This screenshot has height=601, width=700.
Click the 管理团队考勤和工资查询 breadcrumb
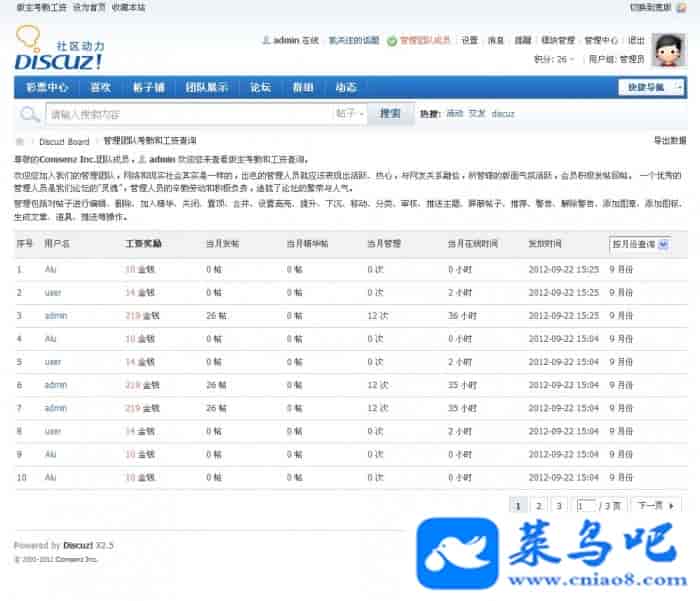pos(150,141)
